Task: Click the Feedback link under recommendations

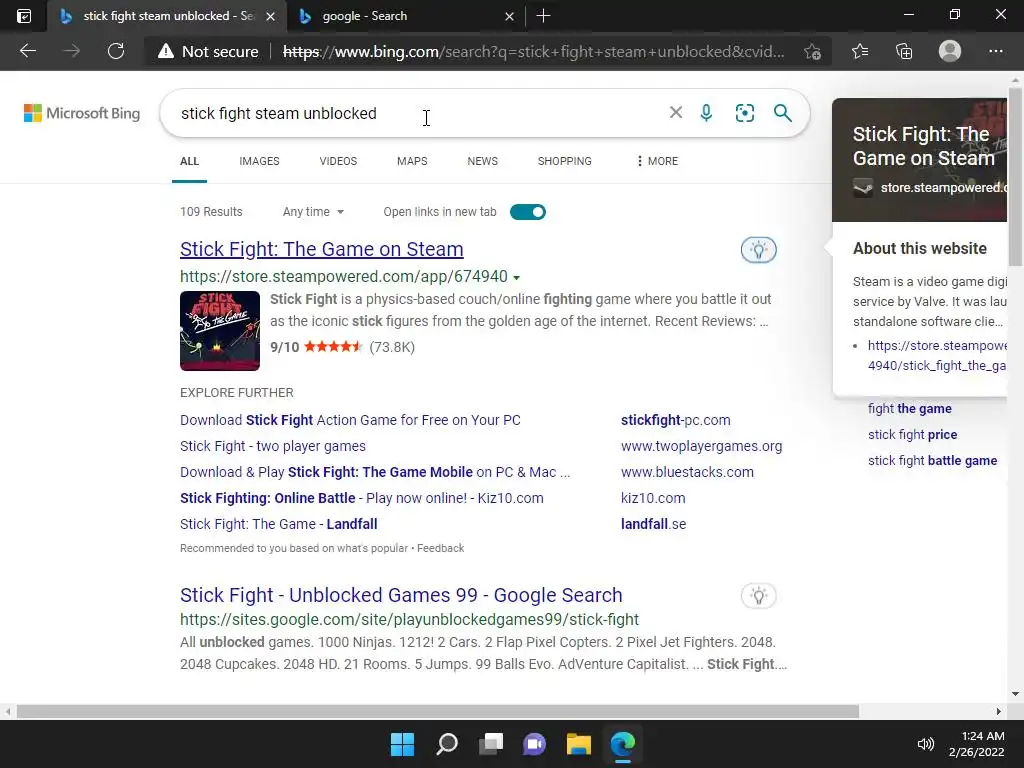Action: click(440, 548)
